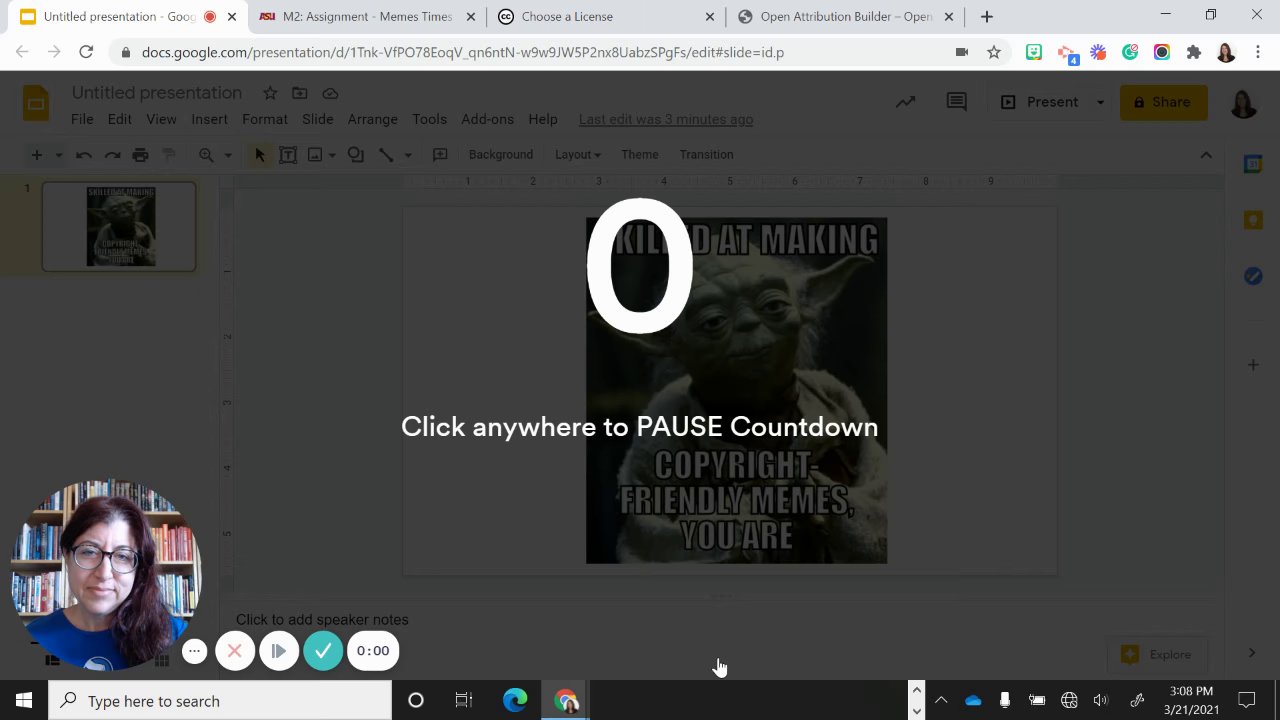Open comment history icon

click(957, 102)
